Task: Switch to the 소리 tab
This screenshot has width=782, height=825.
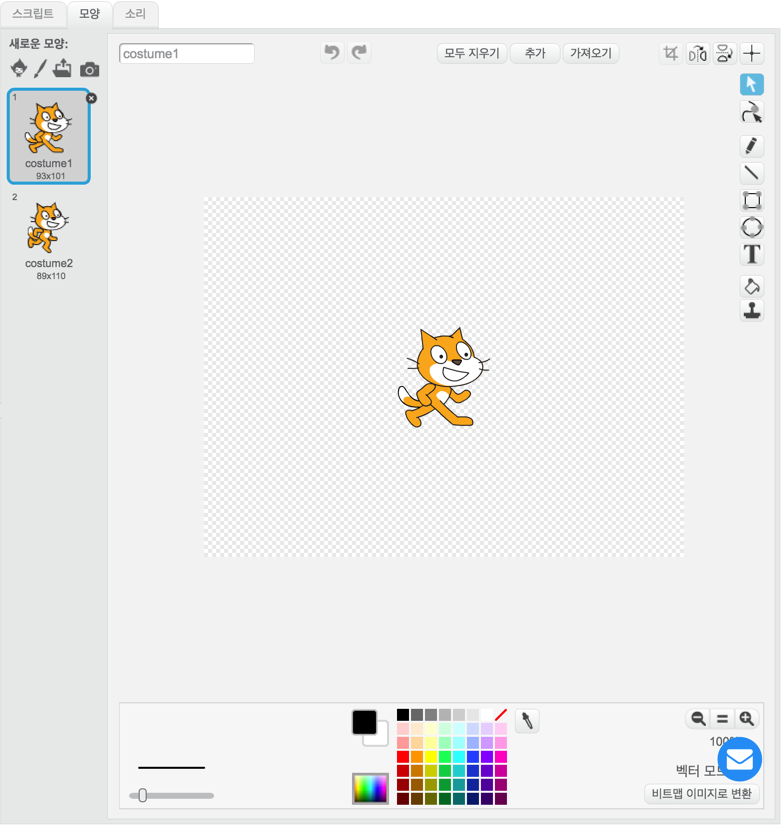Action: point(135,14)
